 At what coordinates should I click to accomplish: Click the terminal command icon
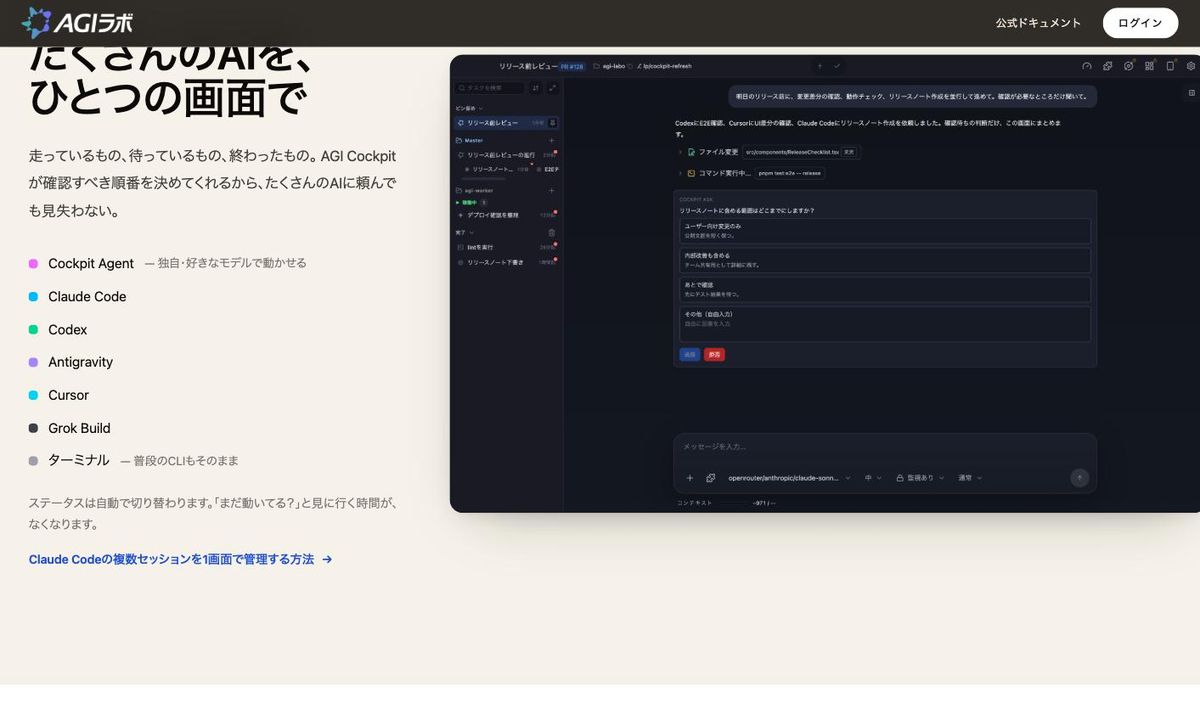click(691, 173)
